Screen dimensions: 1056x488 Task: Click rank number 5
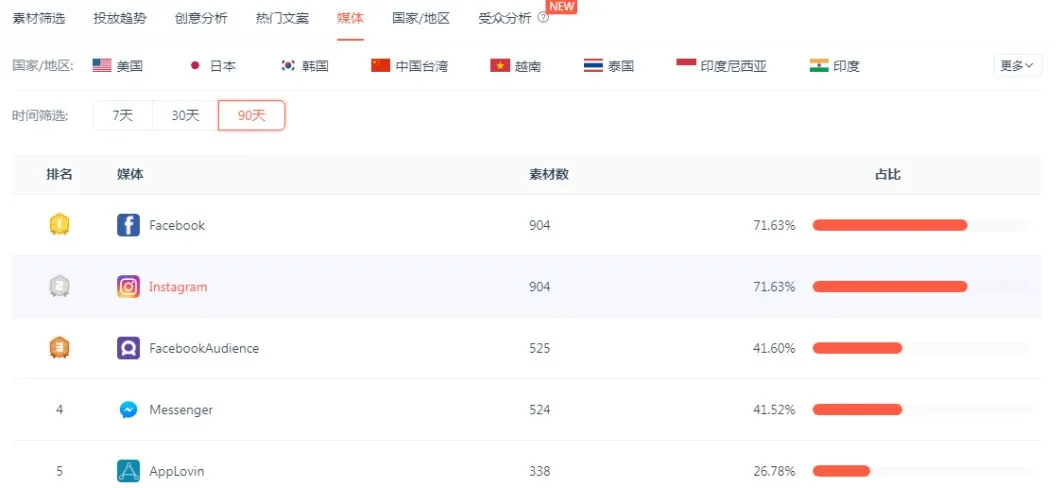pos(59,471)
